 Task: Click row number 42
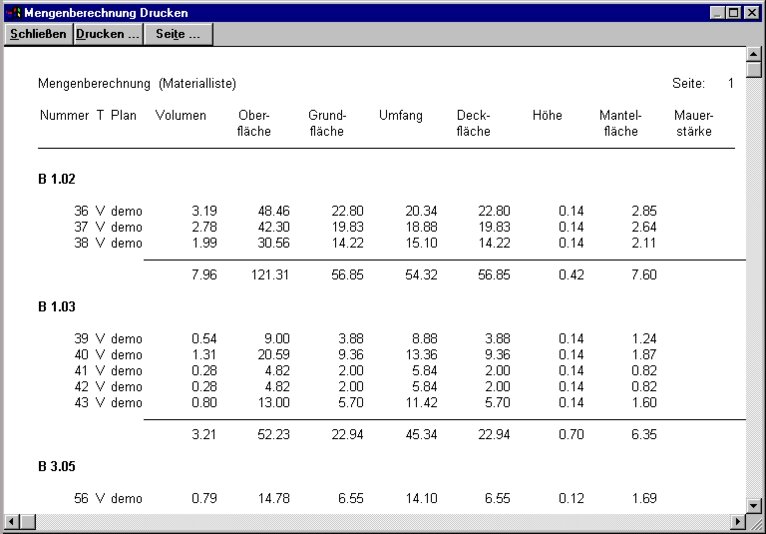pos(81,387)
